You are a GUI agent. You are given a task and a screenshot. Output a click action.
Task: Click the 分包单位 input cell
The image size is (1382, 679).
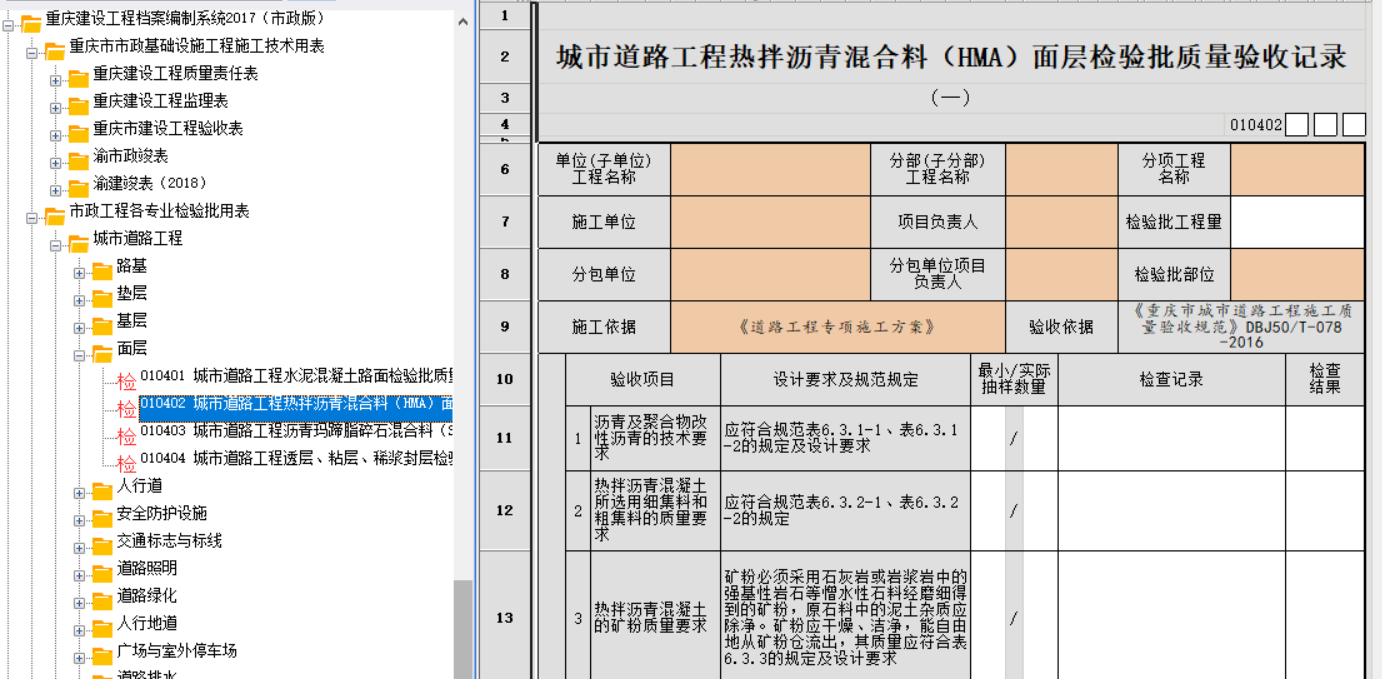pos(770,274)
